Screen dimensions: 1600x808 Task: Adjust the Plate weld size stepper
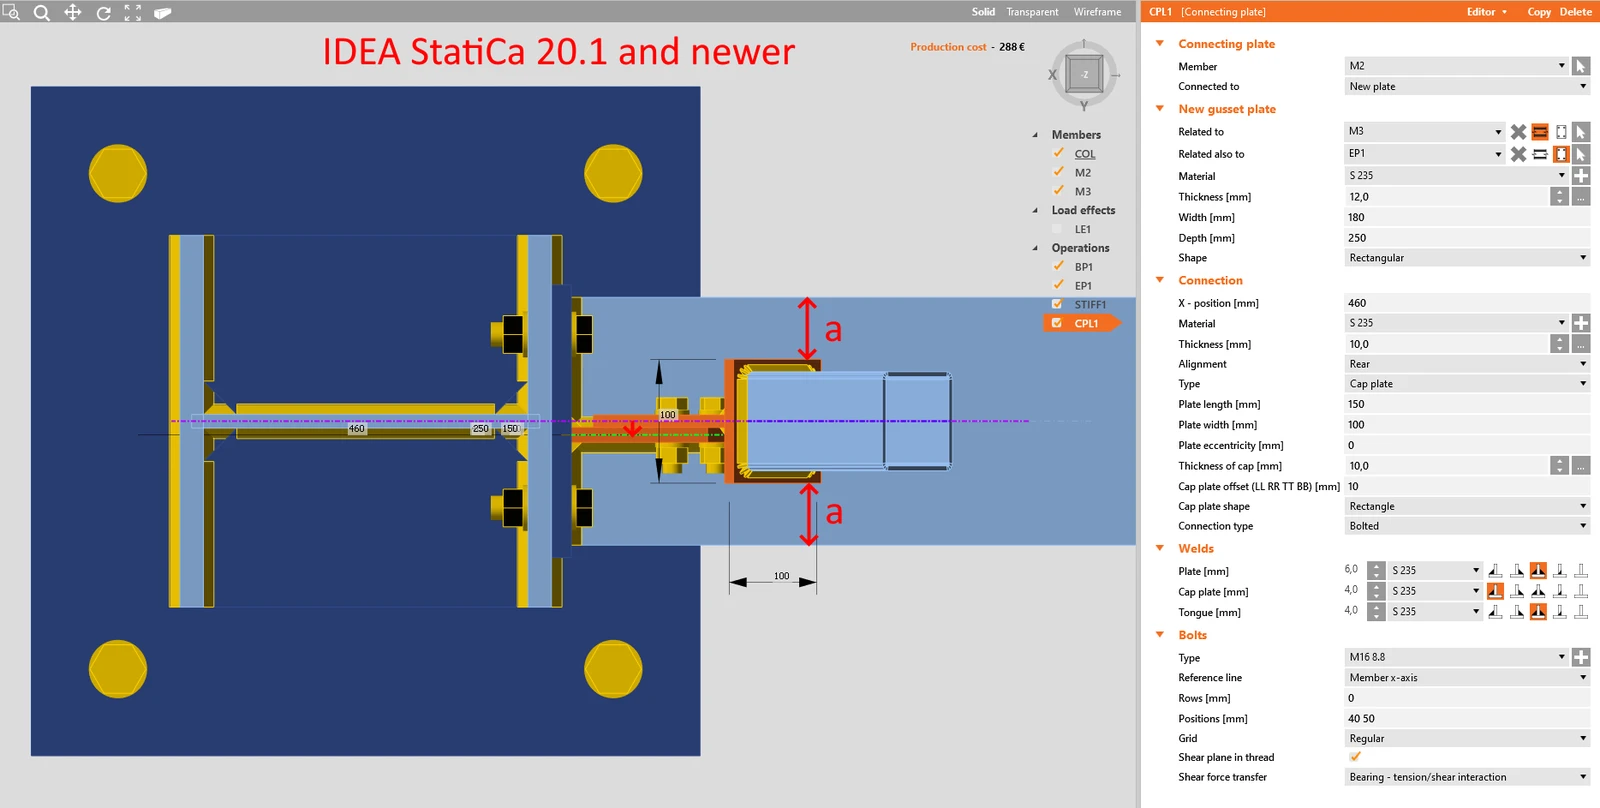tap(1377, 571)
